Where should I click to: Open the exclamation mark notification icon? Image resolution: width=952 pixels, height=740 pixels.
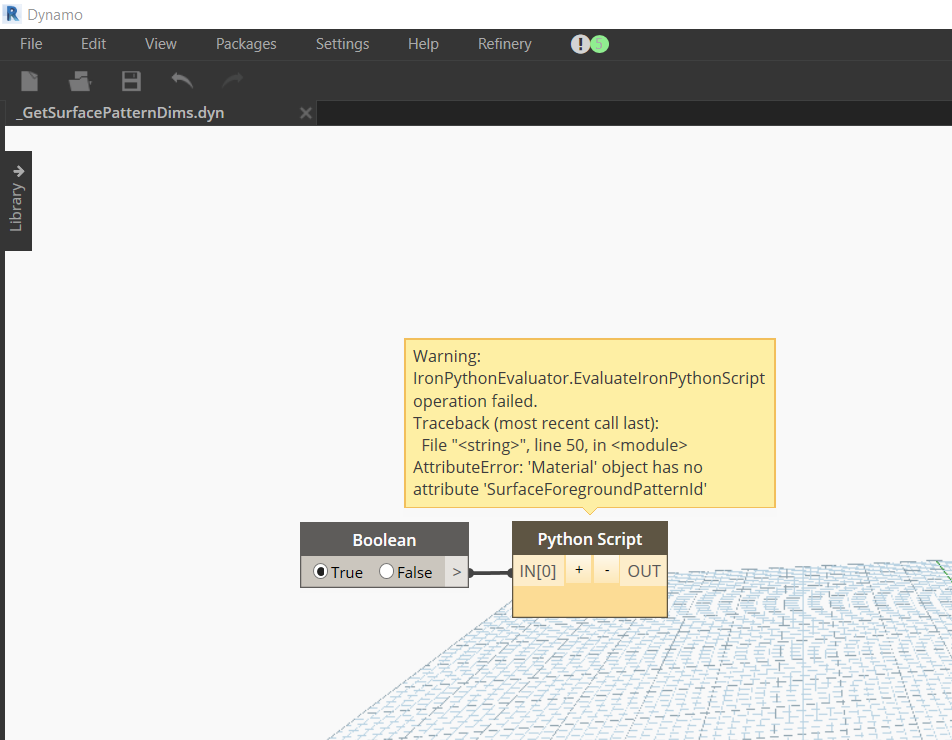coord(580,44)
